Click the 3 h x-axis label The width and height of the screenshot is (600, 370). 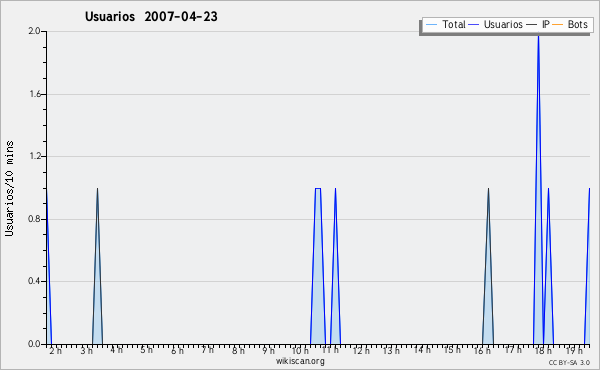coord(86,350)
